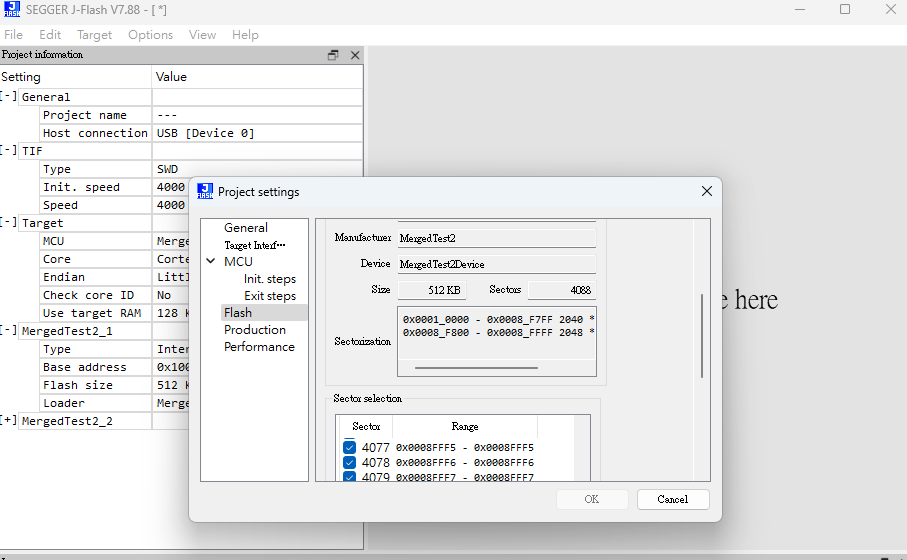
Task: Open the File menu
Action: pyautogui.click(x=13, y=35)
